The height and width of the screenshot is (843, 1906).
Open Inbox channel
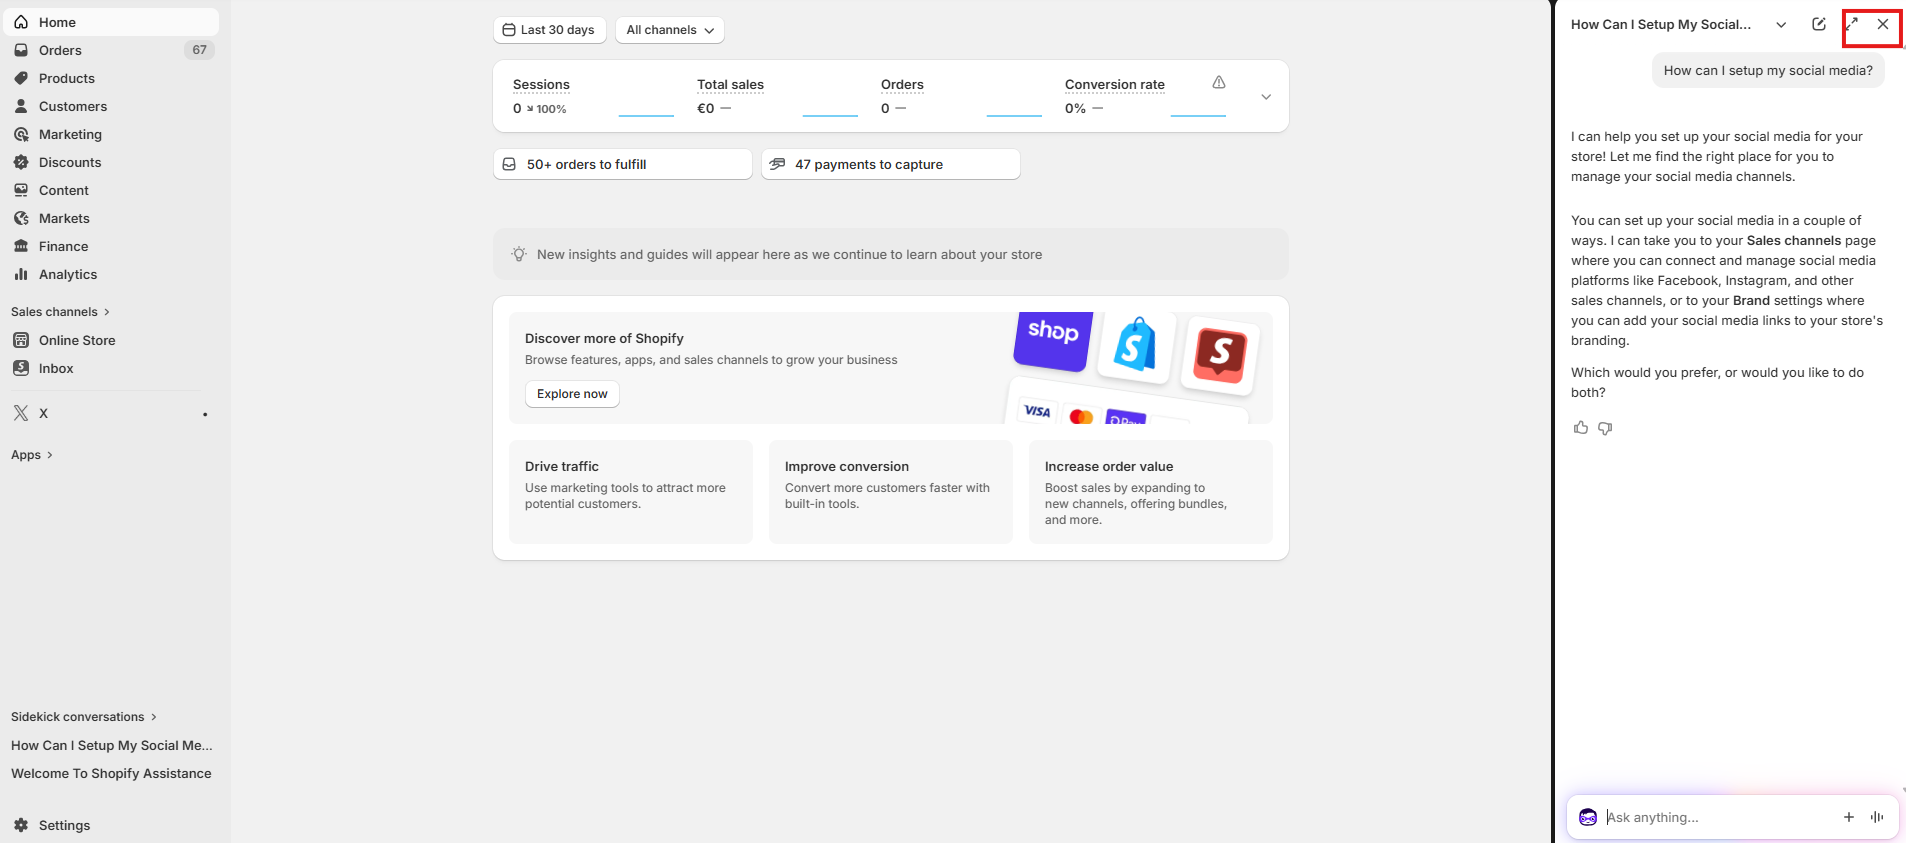coord(111,368)
